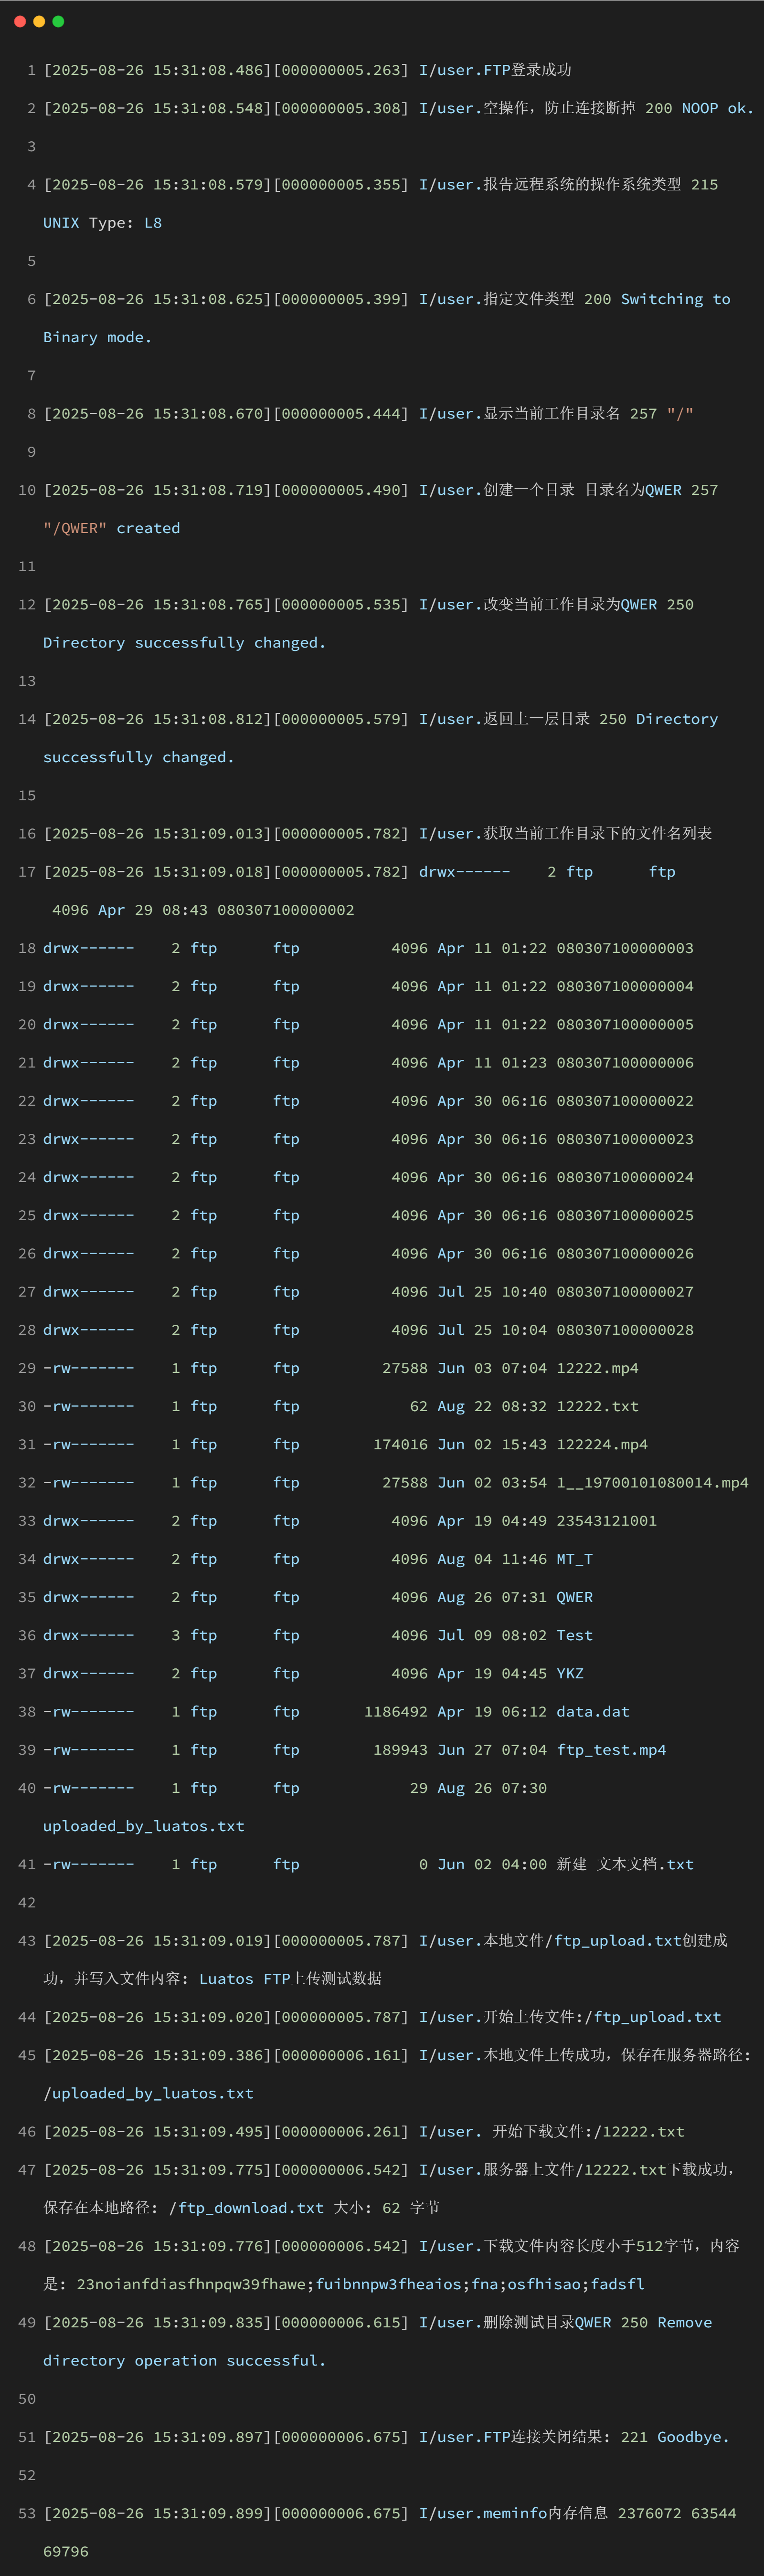Select directory name 080307100000027

coord(625,1292)
